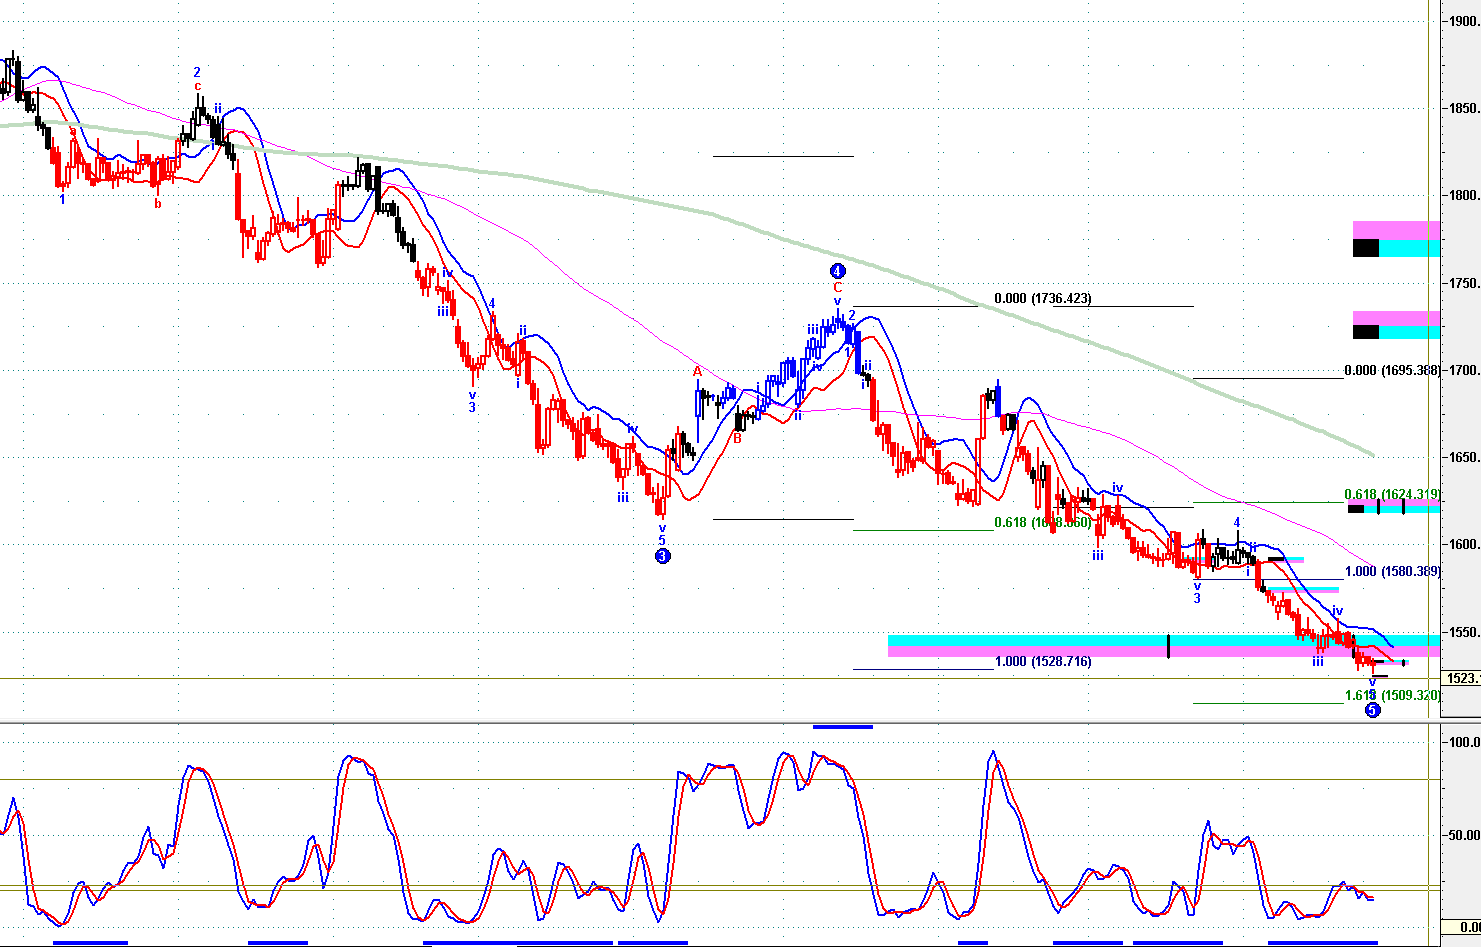Click the 1750 price axis label
Viewport: 1481px width, 947px height.
1465,283
